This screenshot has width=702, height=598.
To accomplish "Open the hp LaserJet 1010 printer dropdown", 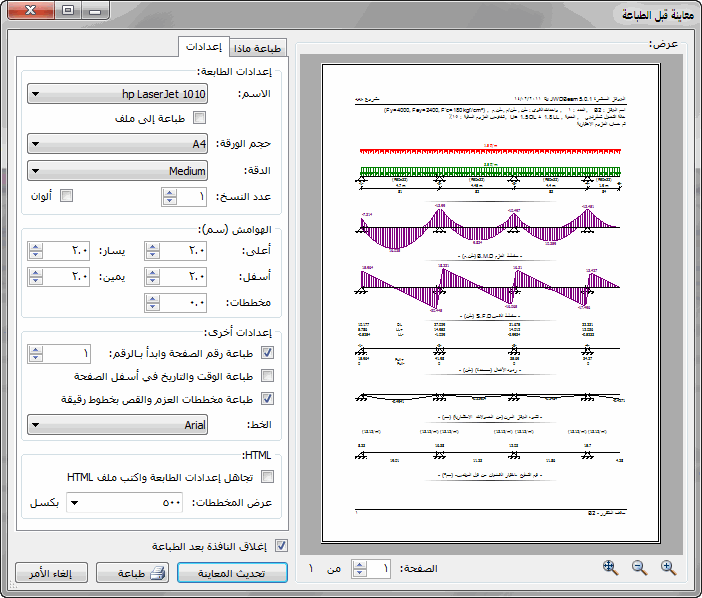I will click(119, 94).
